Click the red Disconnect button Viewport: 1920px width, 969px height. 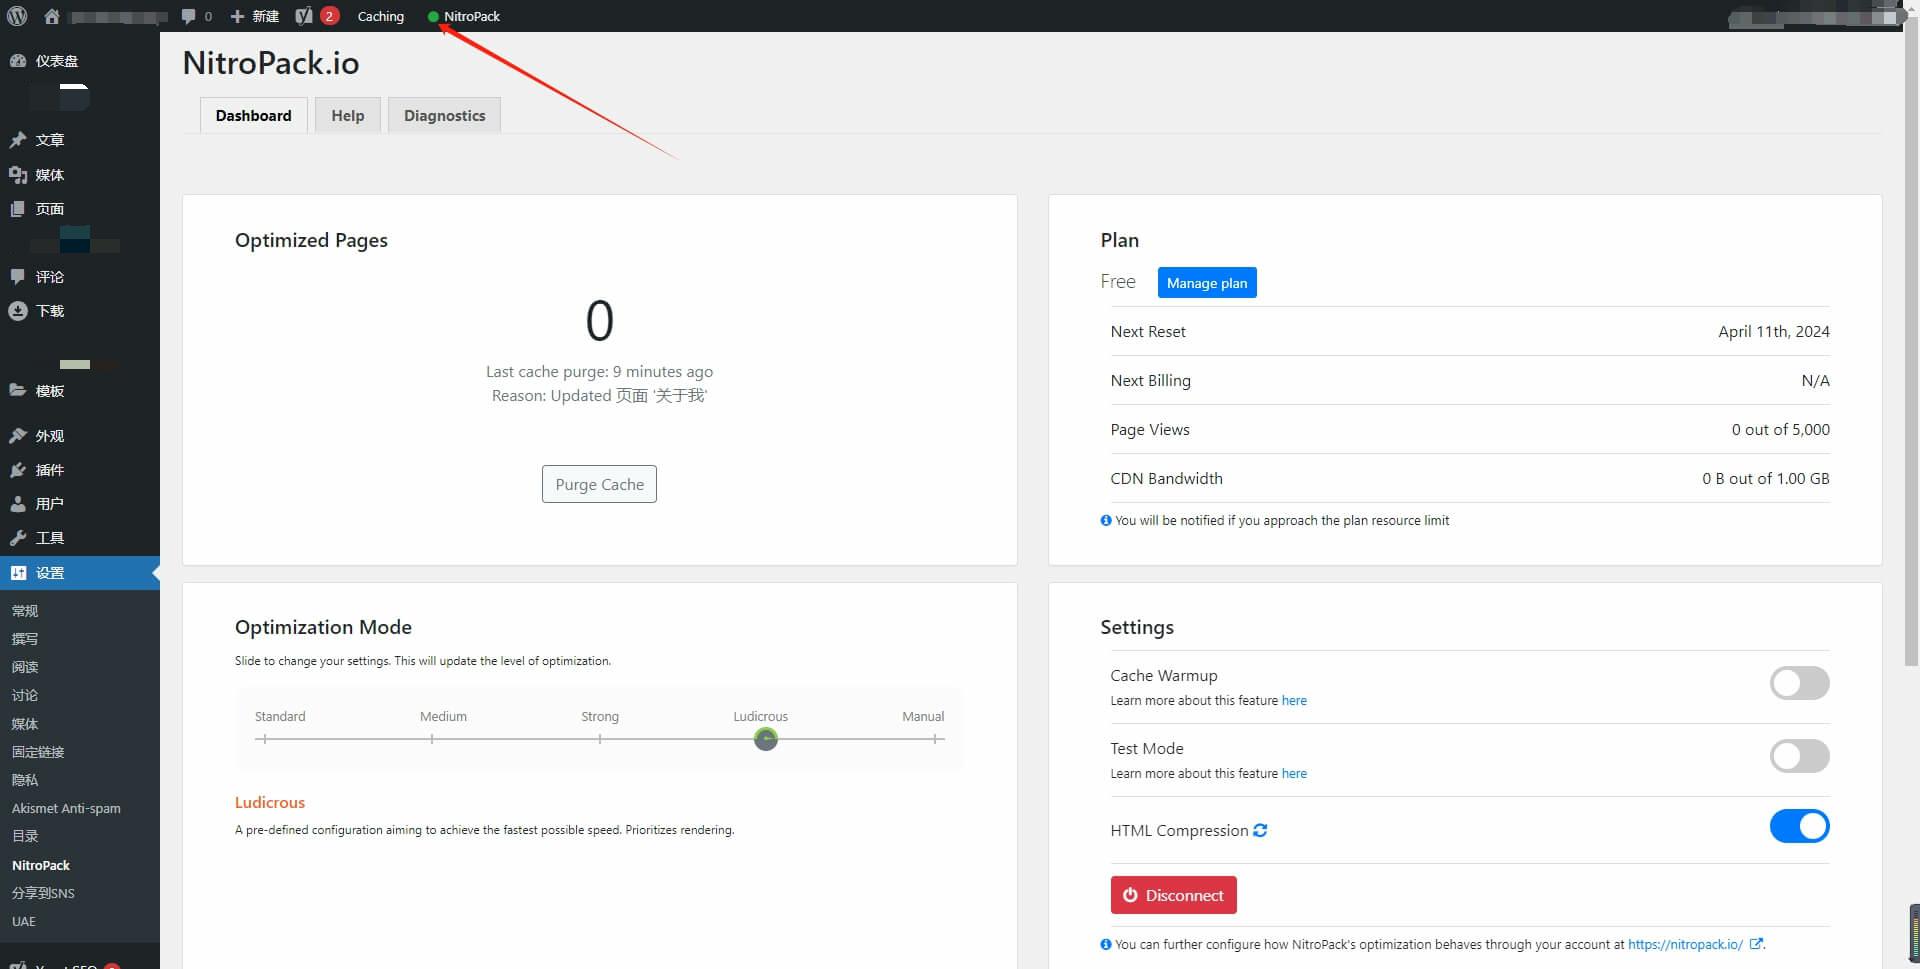click(1173, 895)
